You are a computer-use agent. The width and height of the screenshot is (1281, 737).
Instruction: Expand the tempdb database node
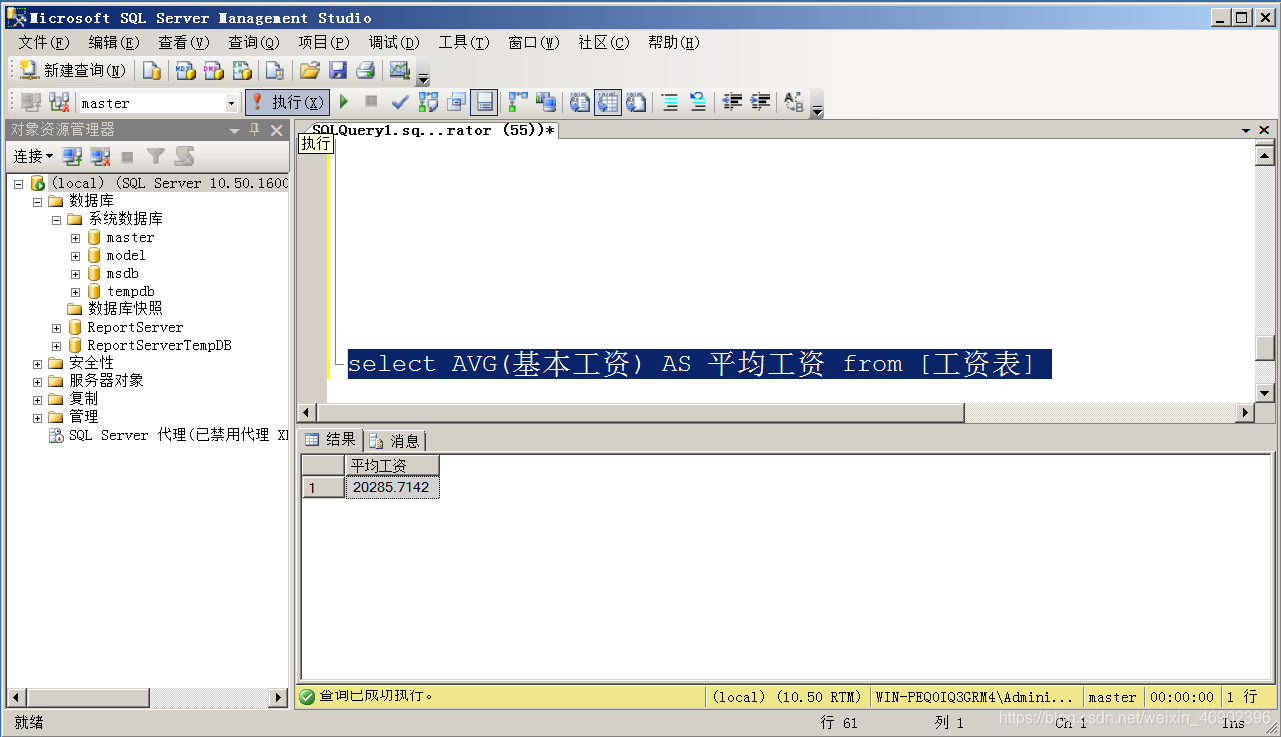click(75, 292)
